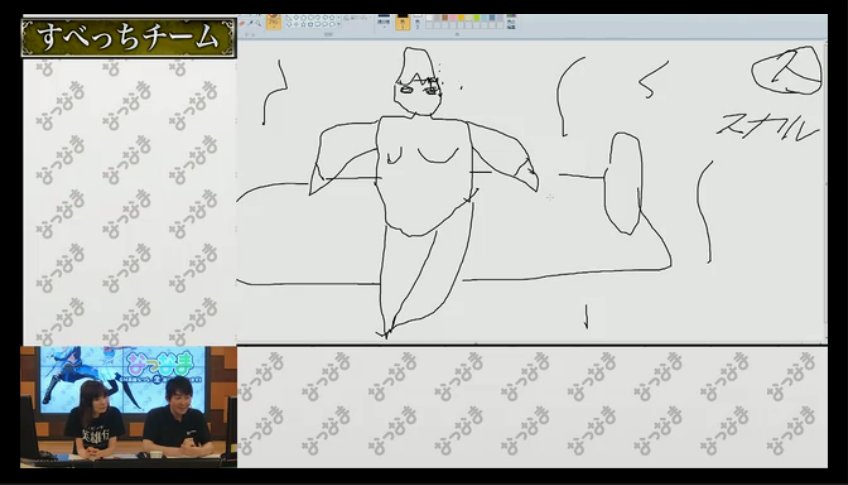Select the Color 1 button
Image resolution: width=848 pixels, height=485 pixels.
[x=403, y=23]
